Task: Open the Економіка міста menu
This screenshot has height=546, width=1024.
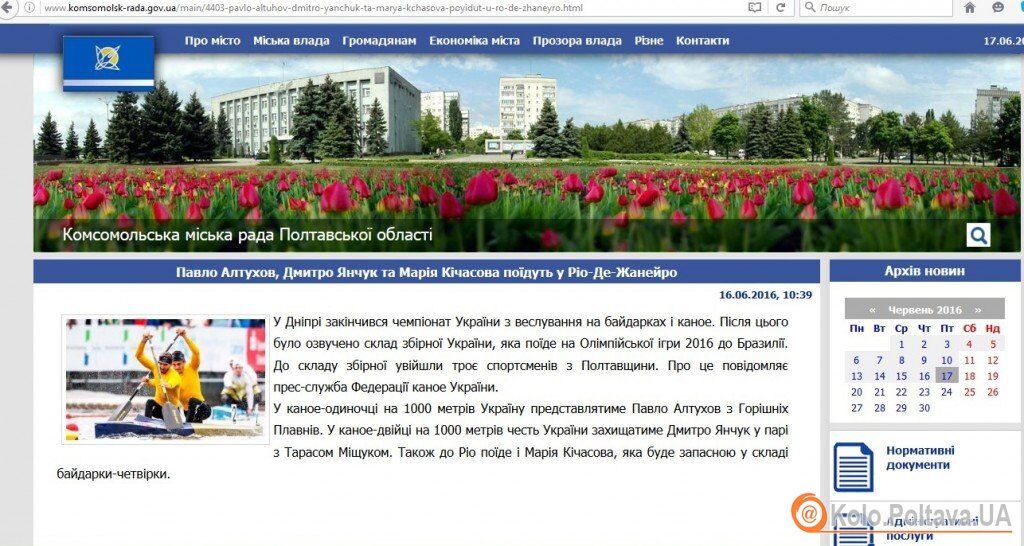Action: click(x=474, y=40)
